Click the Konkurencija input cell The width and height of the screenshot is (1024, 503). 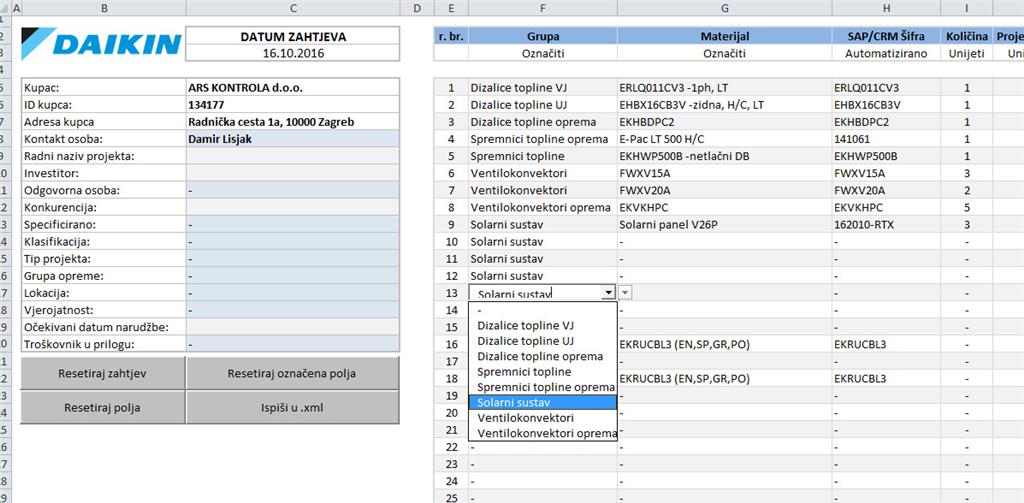pyautogui.click(x=293, y=207)
